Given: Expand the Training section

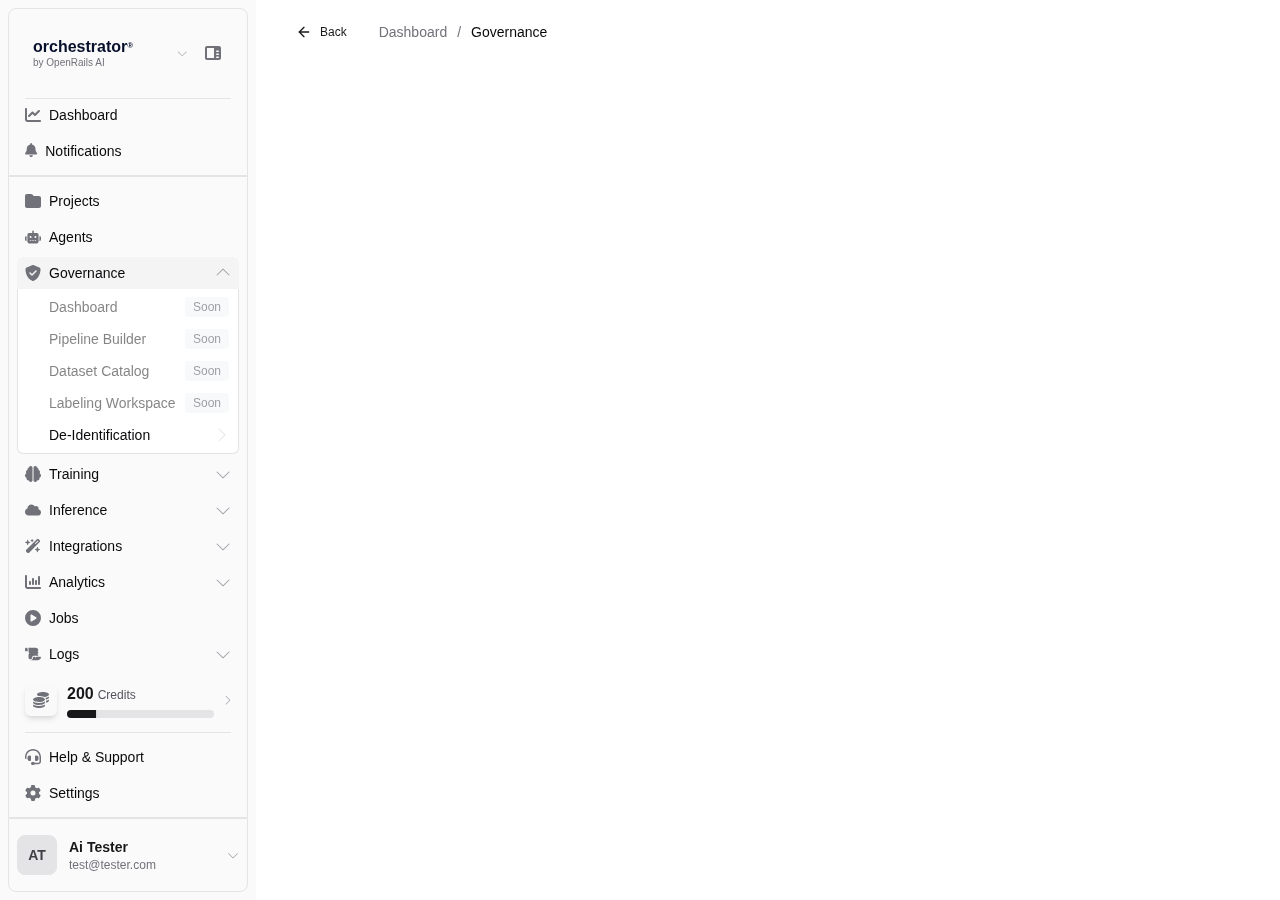Looking at the screenshot, I should [x=128, y=474].
